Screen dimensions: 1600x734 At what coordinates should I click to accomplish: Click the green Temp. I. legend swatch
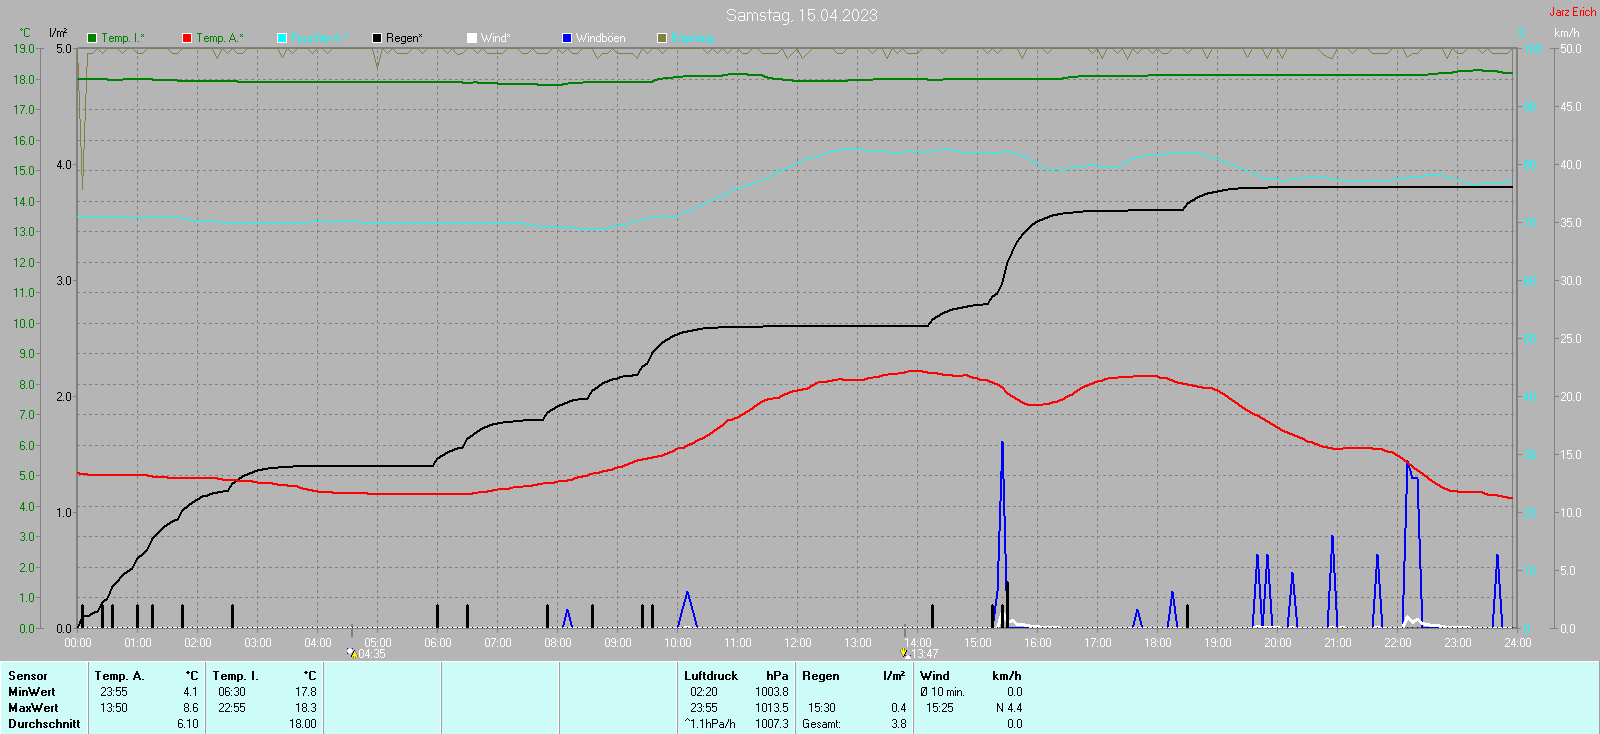coord(92,38)
